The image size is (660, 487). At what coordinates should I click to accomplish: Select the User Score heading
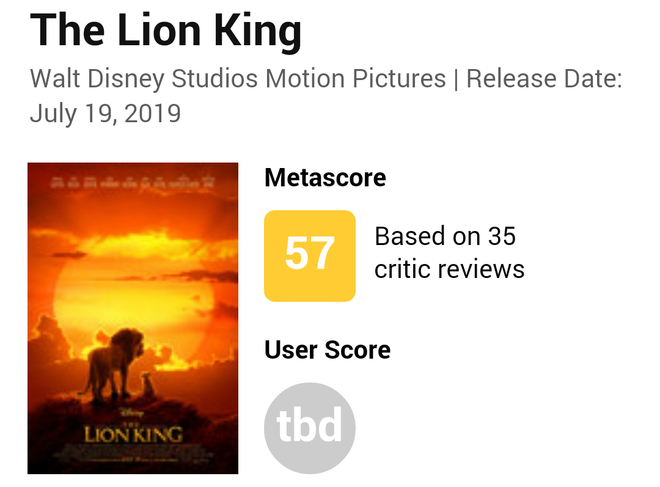(327, 350)
